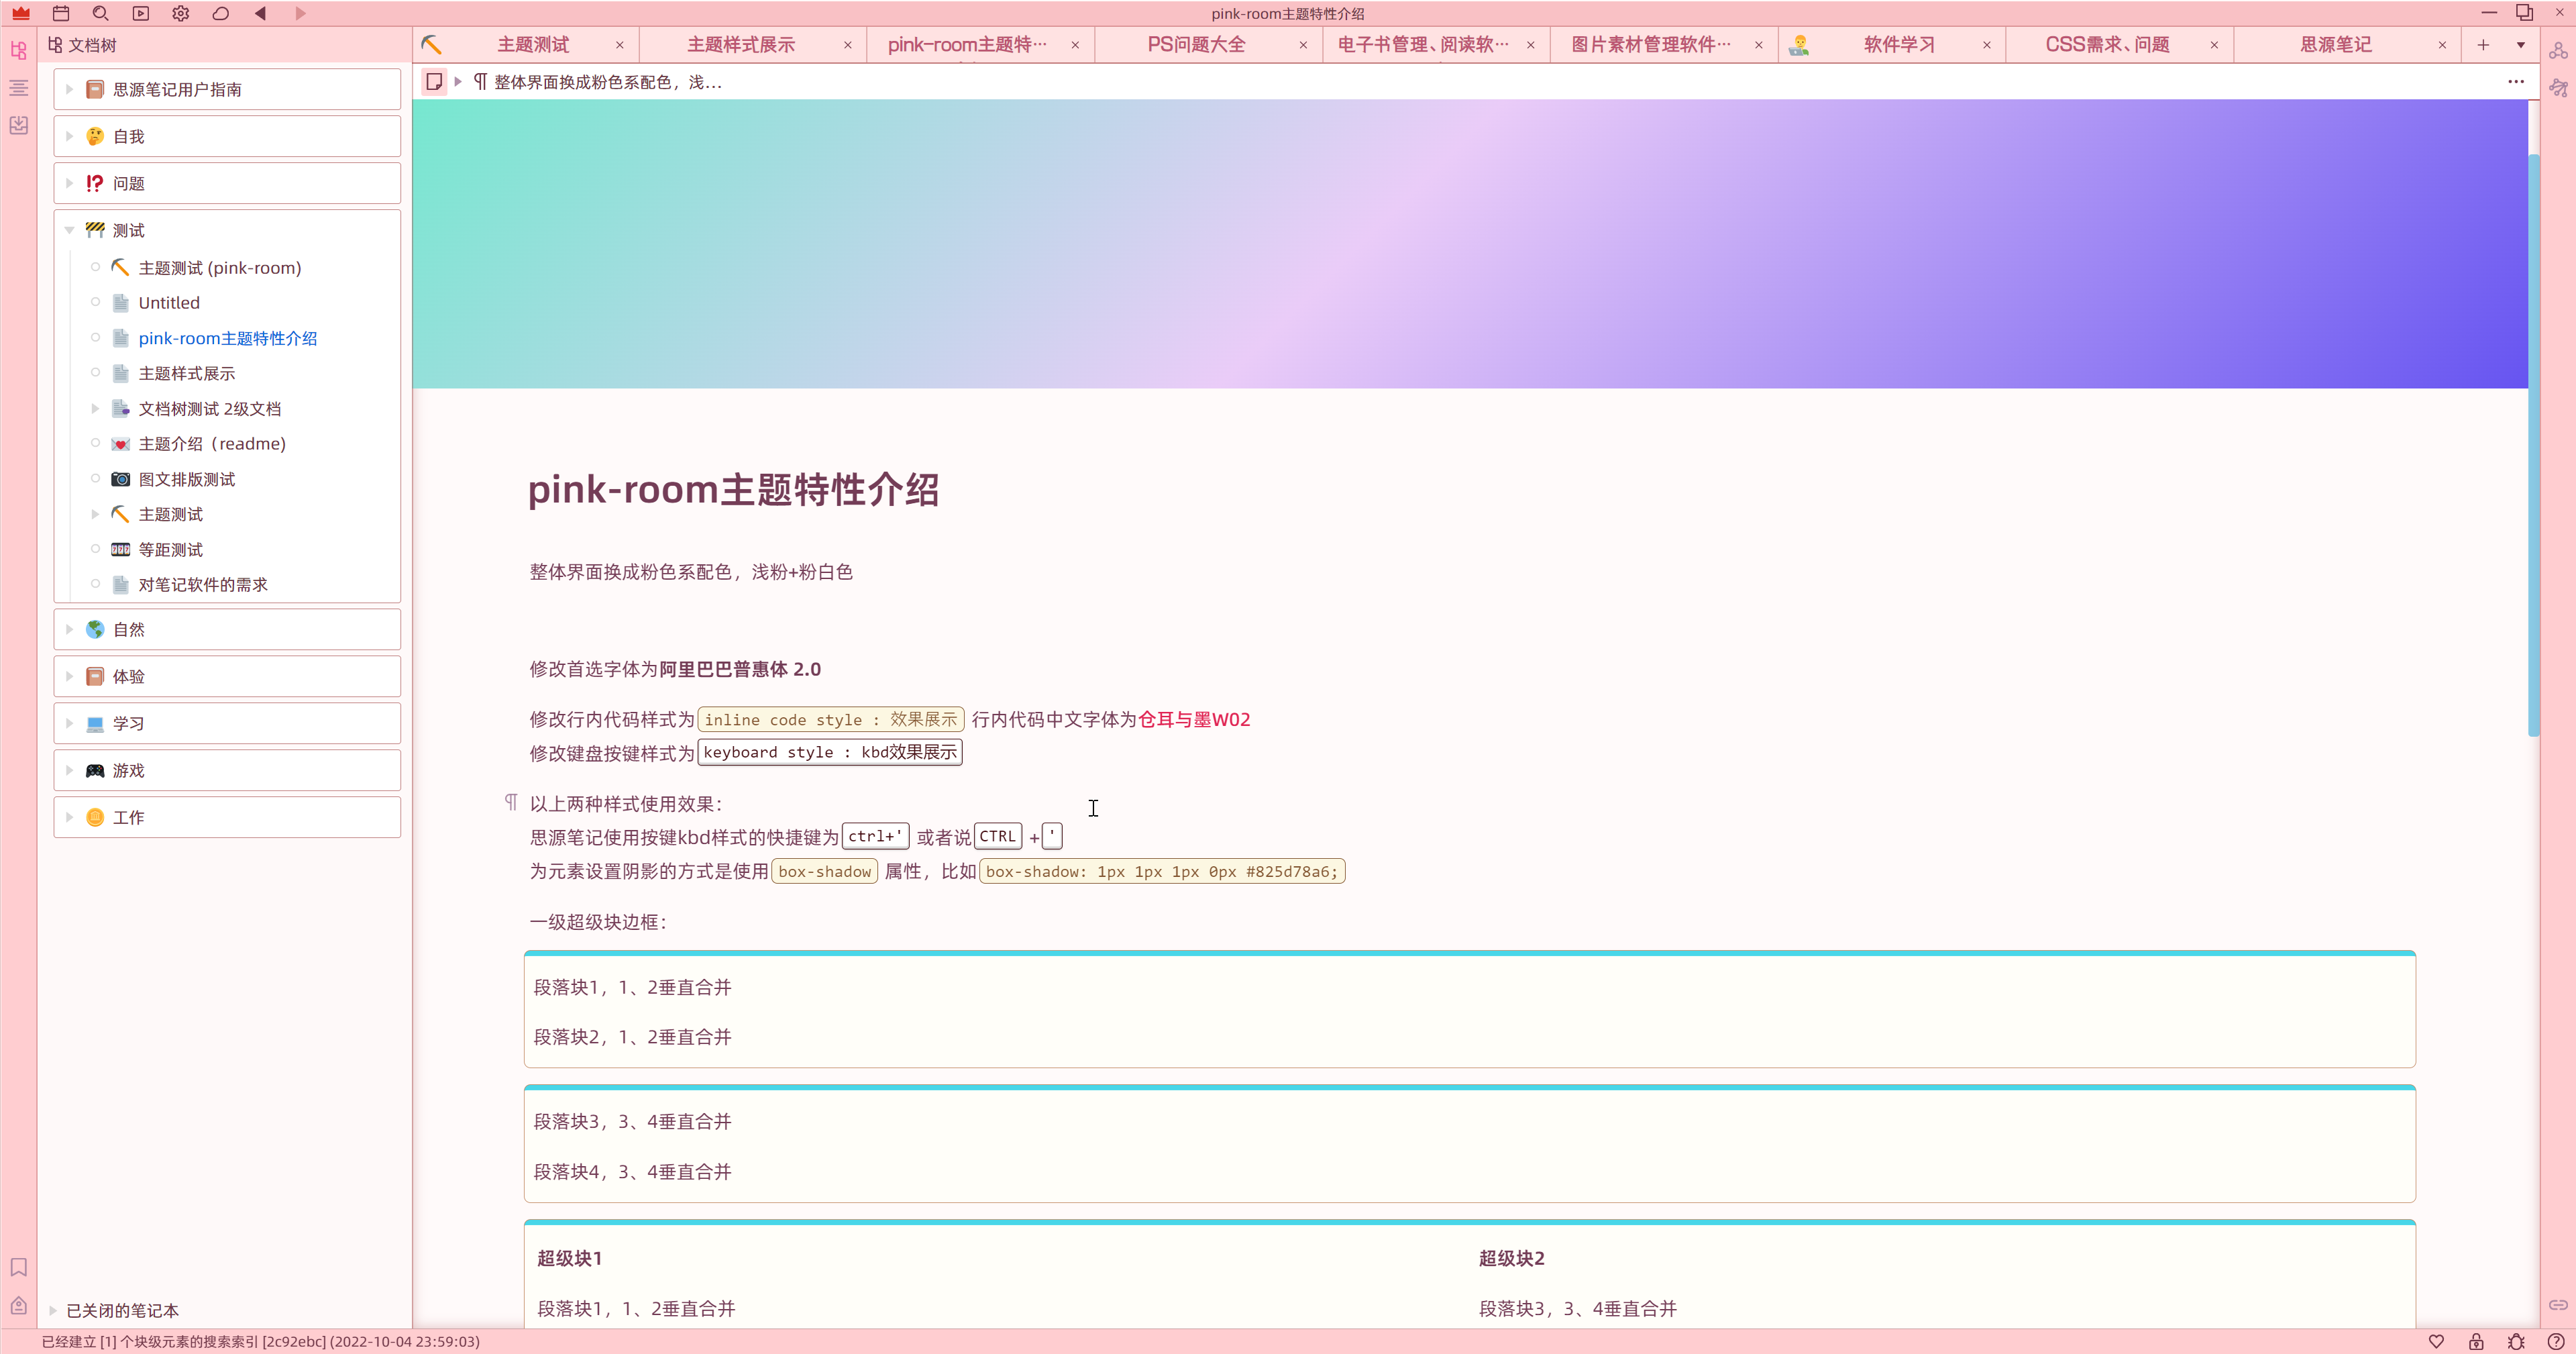Click the search magnifier icon in toolbar
Image resolution: width=2576 pixels, height=1354 pixels.
click(x=100, y=14)
